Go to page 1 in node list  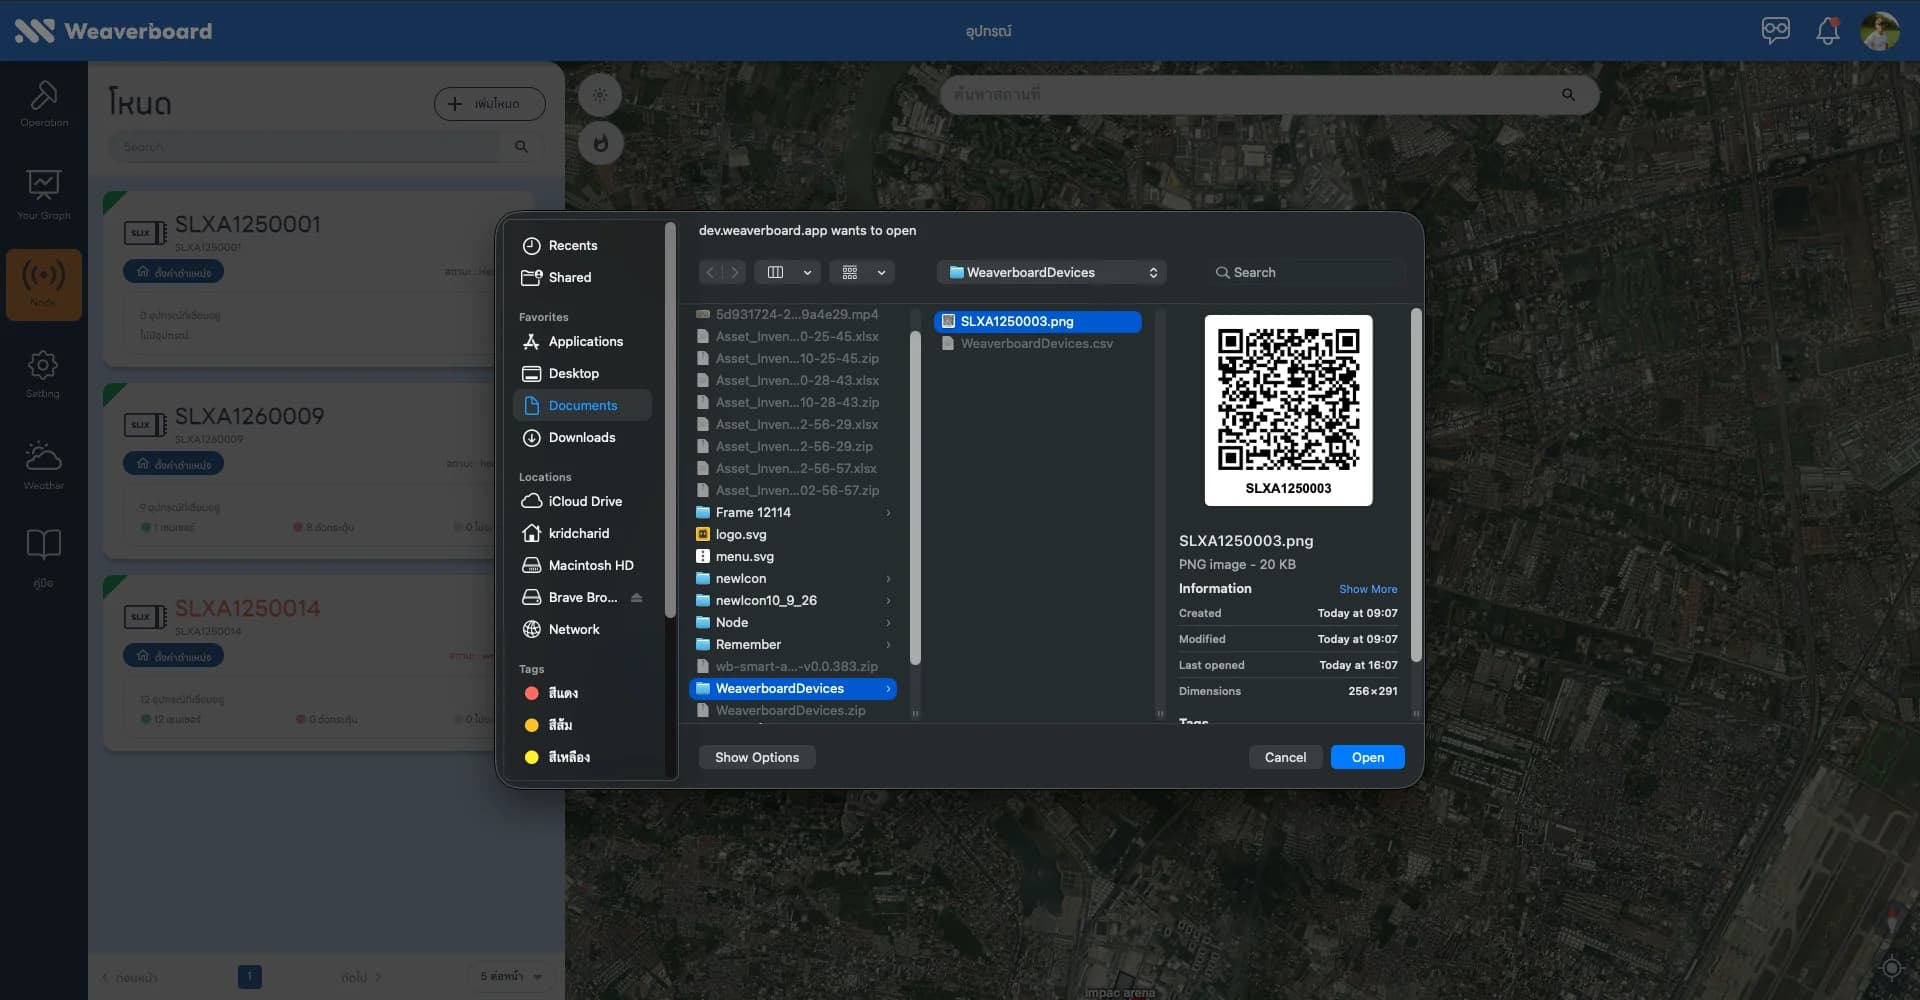(x=250, y=976)
